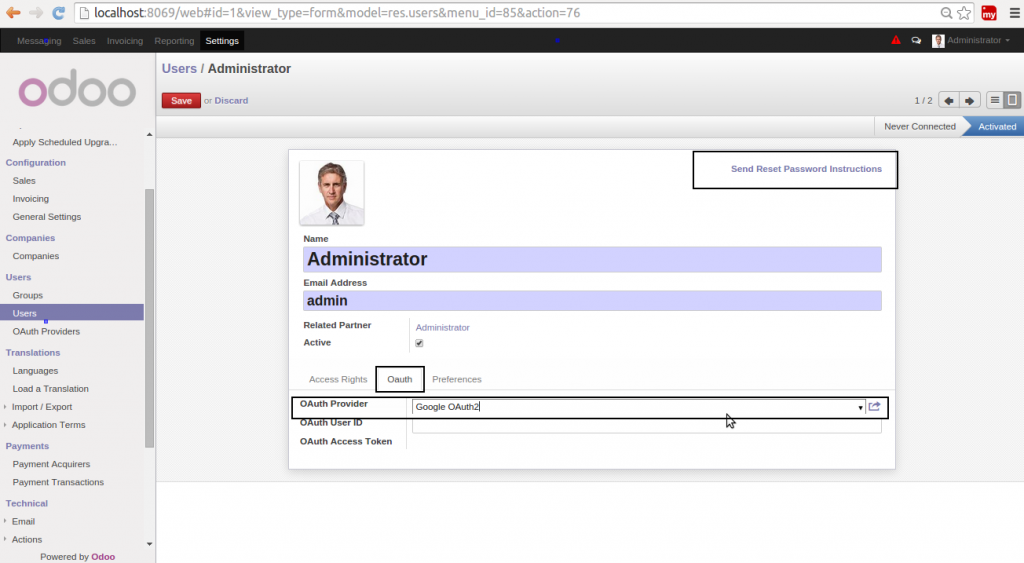
Task: Click the Odoo link in Powered by
Action: [103, 557]
